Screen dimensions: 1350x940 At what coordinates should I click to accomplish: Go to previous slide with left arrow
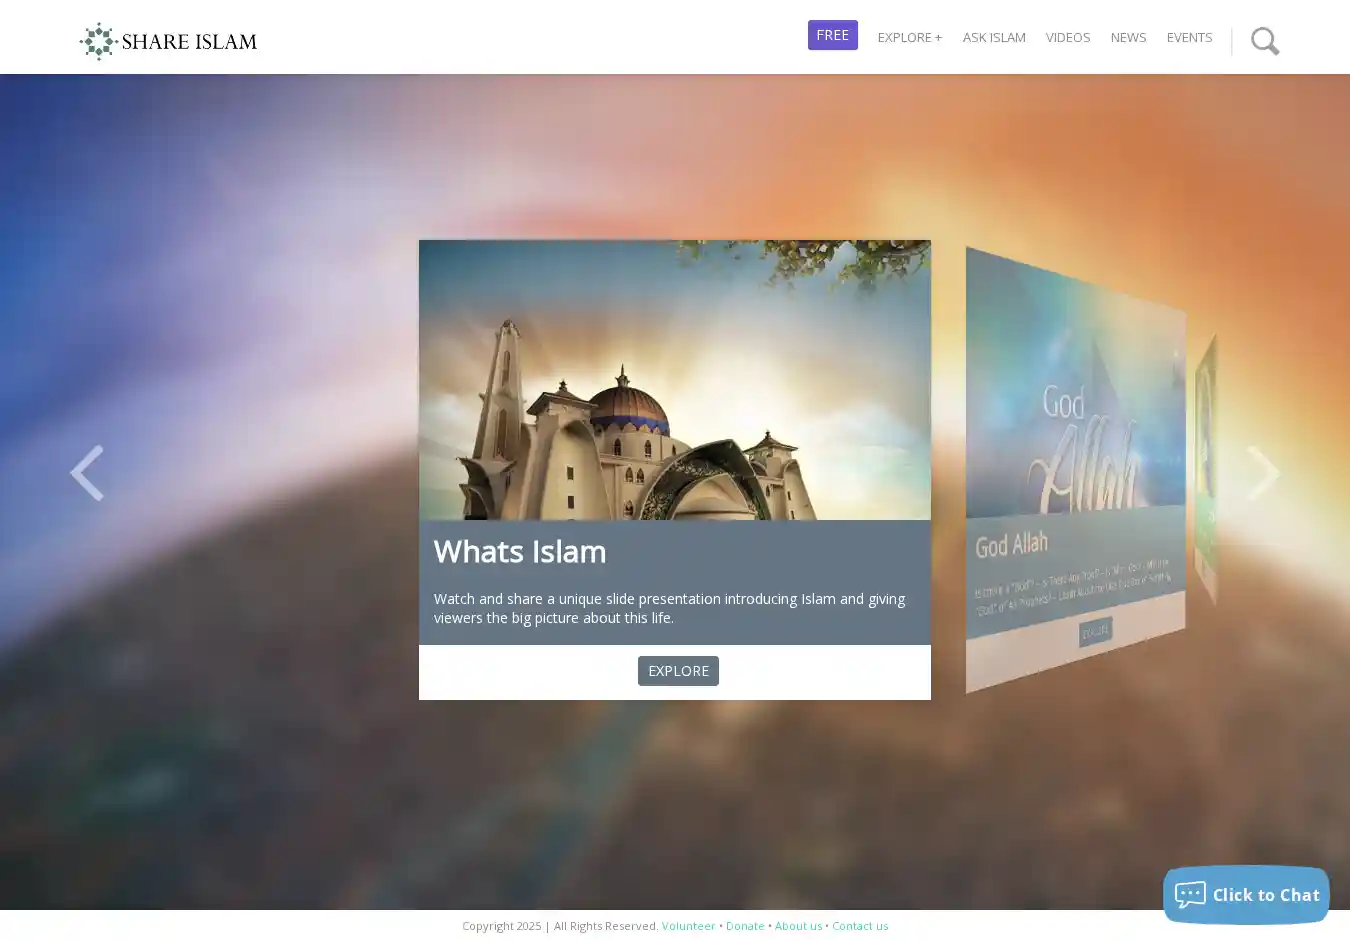pyautogui.click(x=87, y=473)
